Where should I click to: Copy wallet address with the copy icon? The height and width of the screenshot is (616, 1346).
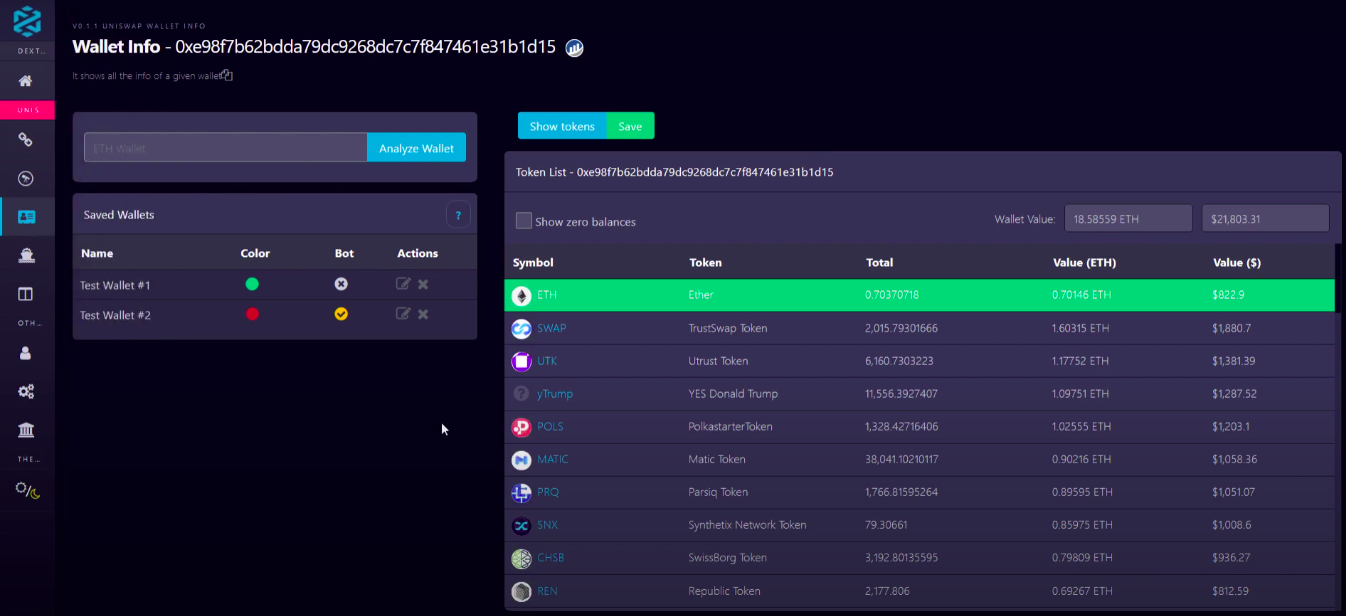tap(227, 75)
